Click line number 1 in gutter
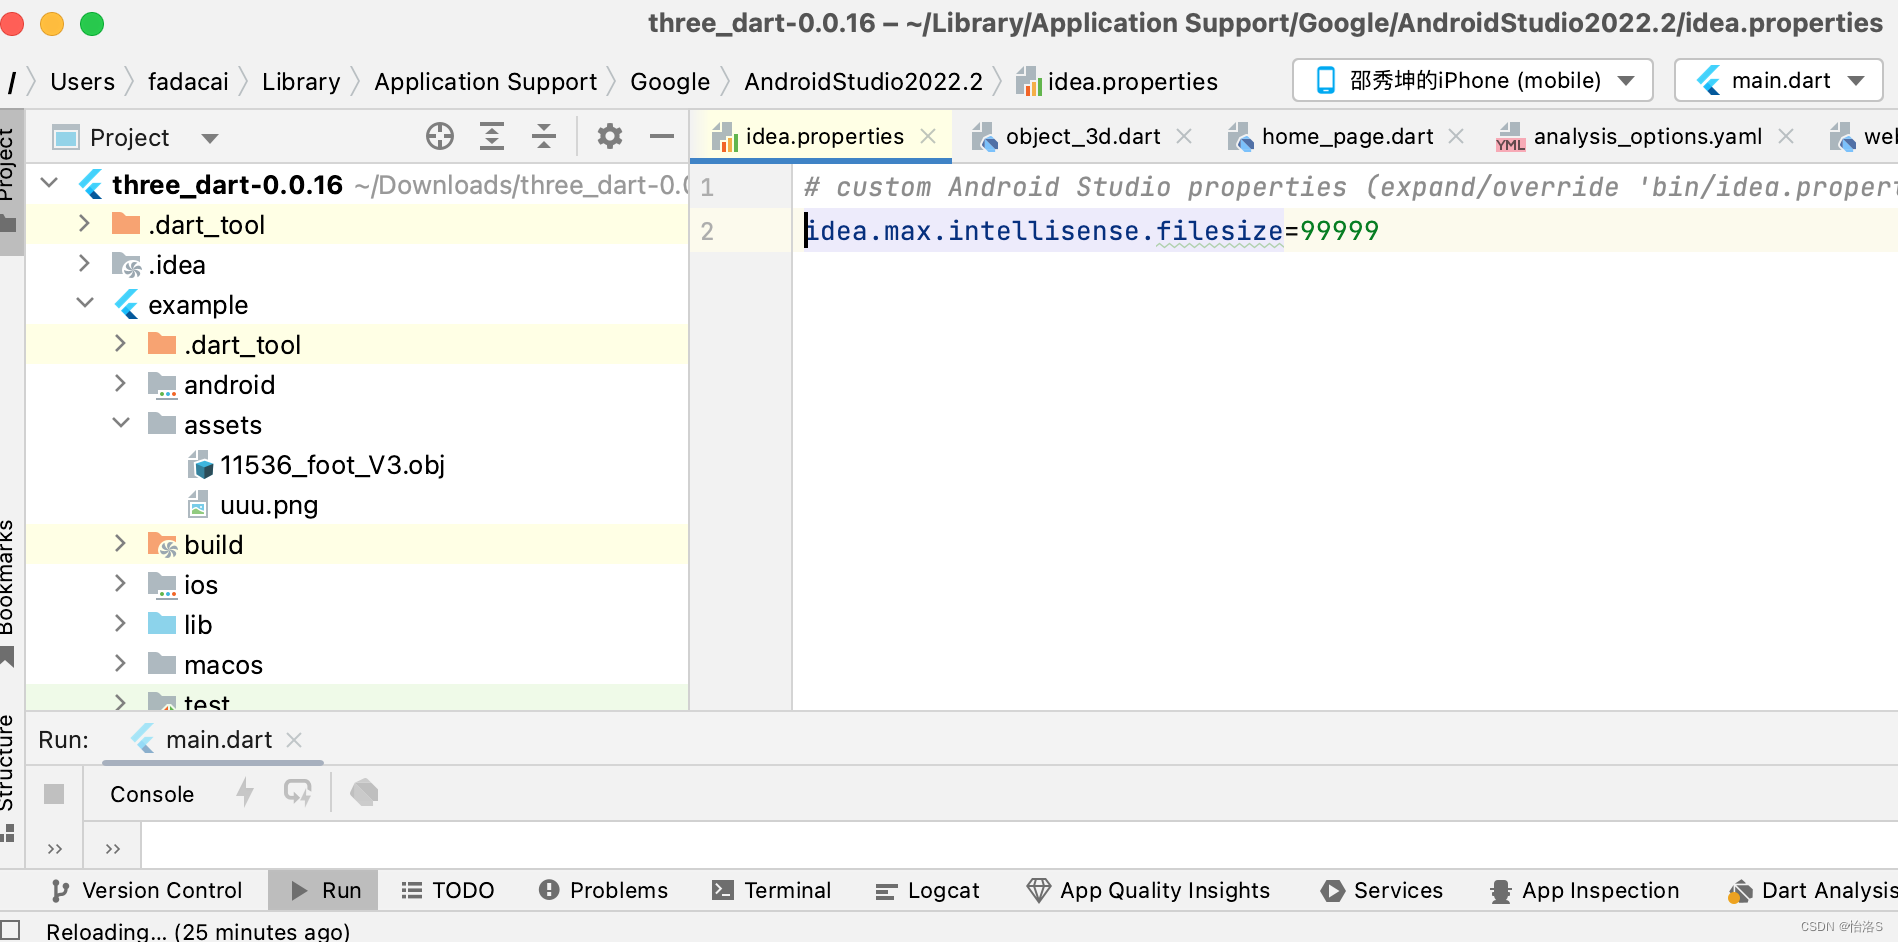This screenshot has width=1898, height=942. pos(707,187)
